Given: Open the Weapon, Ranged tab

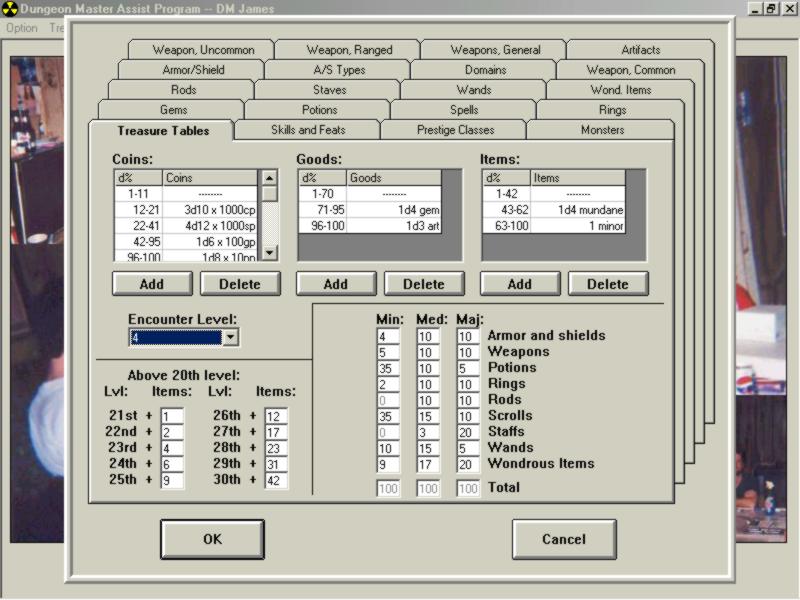Looking at the screenshot, I should pyautogui.click(x=349, y=50).
